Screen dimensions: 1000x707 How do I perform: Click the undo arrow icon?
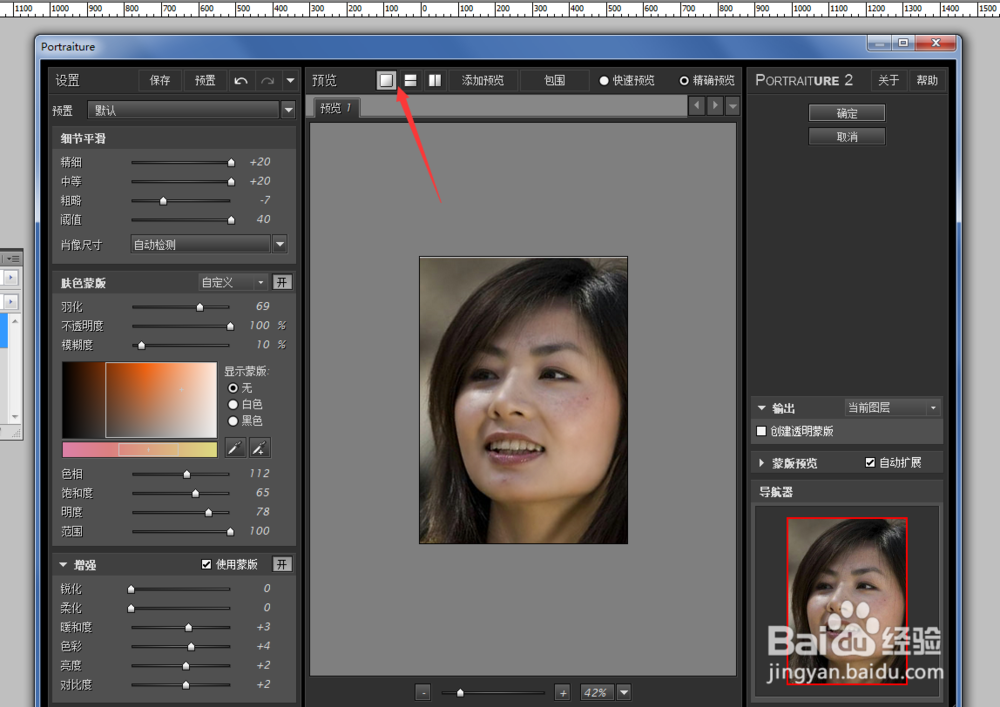pos(240,80)
